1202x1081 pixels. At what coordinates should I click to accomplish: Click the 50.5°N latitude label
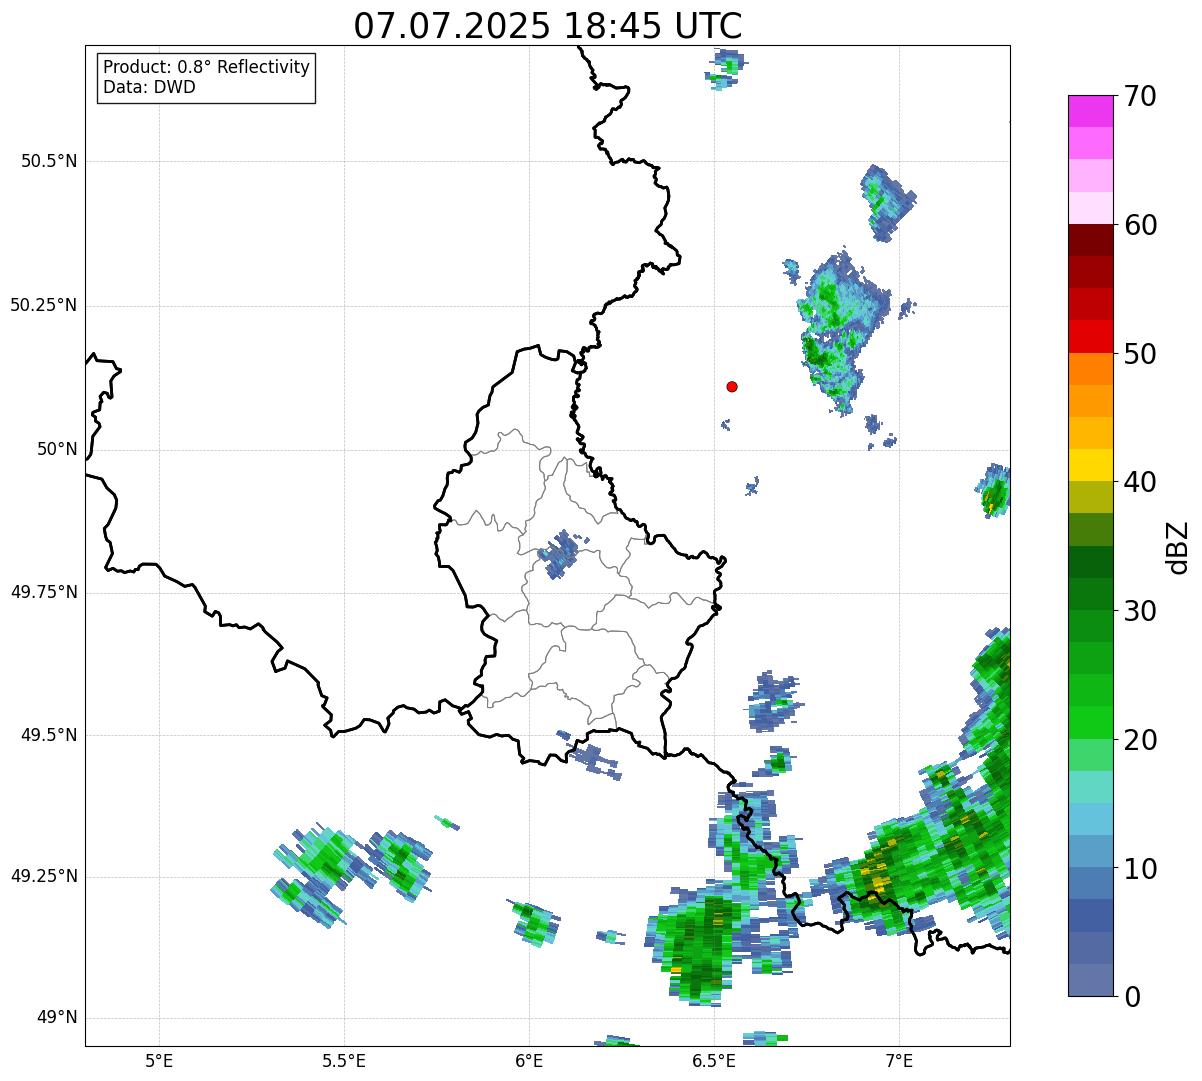tap(49, 161)
